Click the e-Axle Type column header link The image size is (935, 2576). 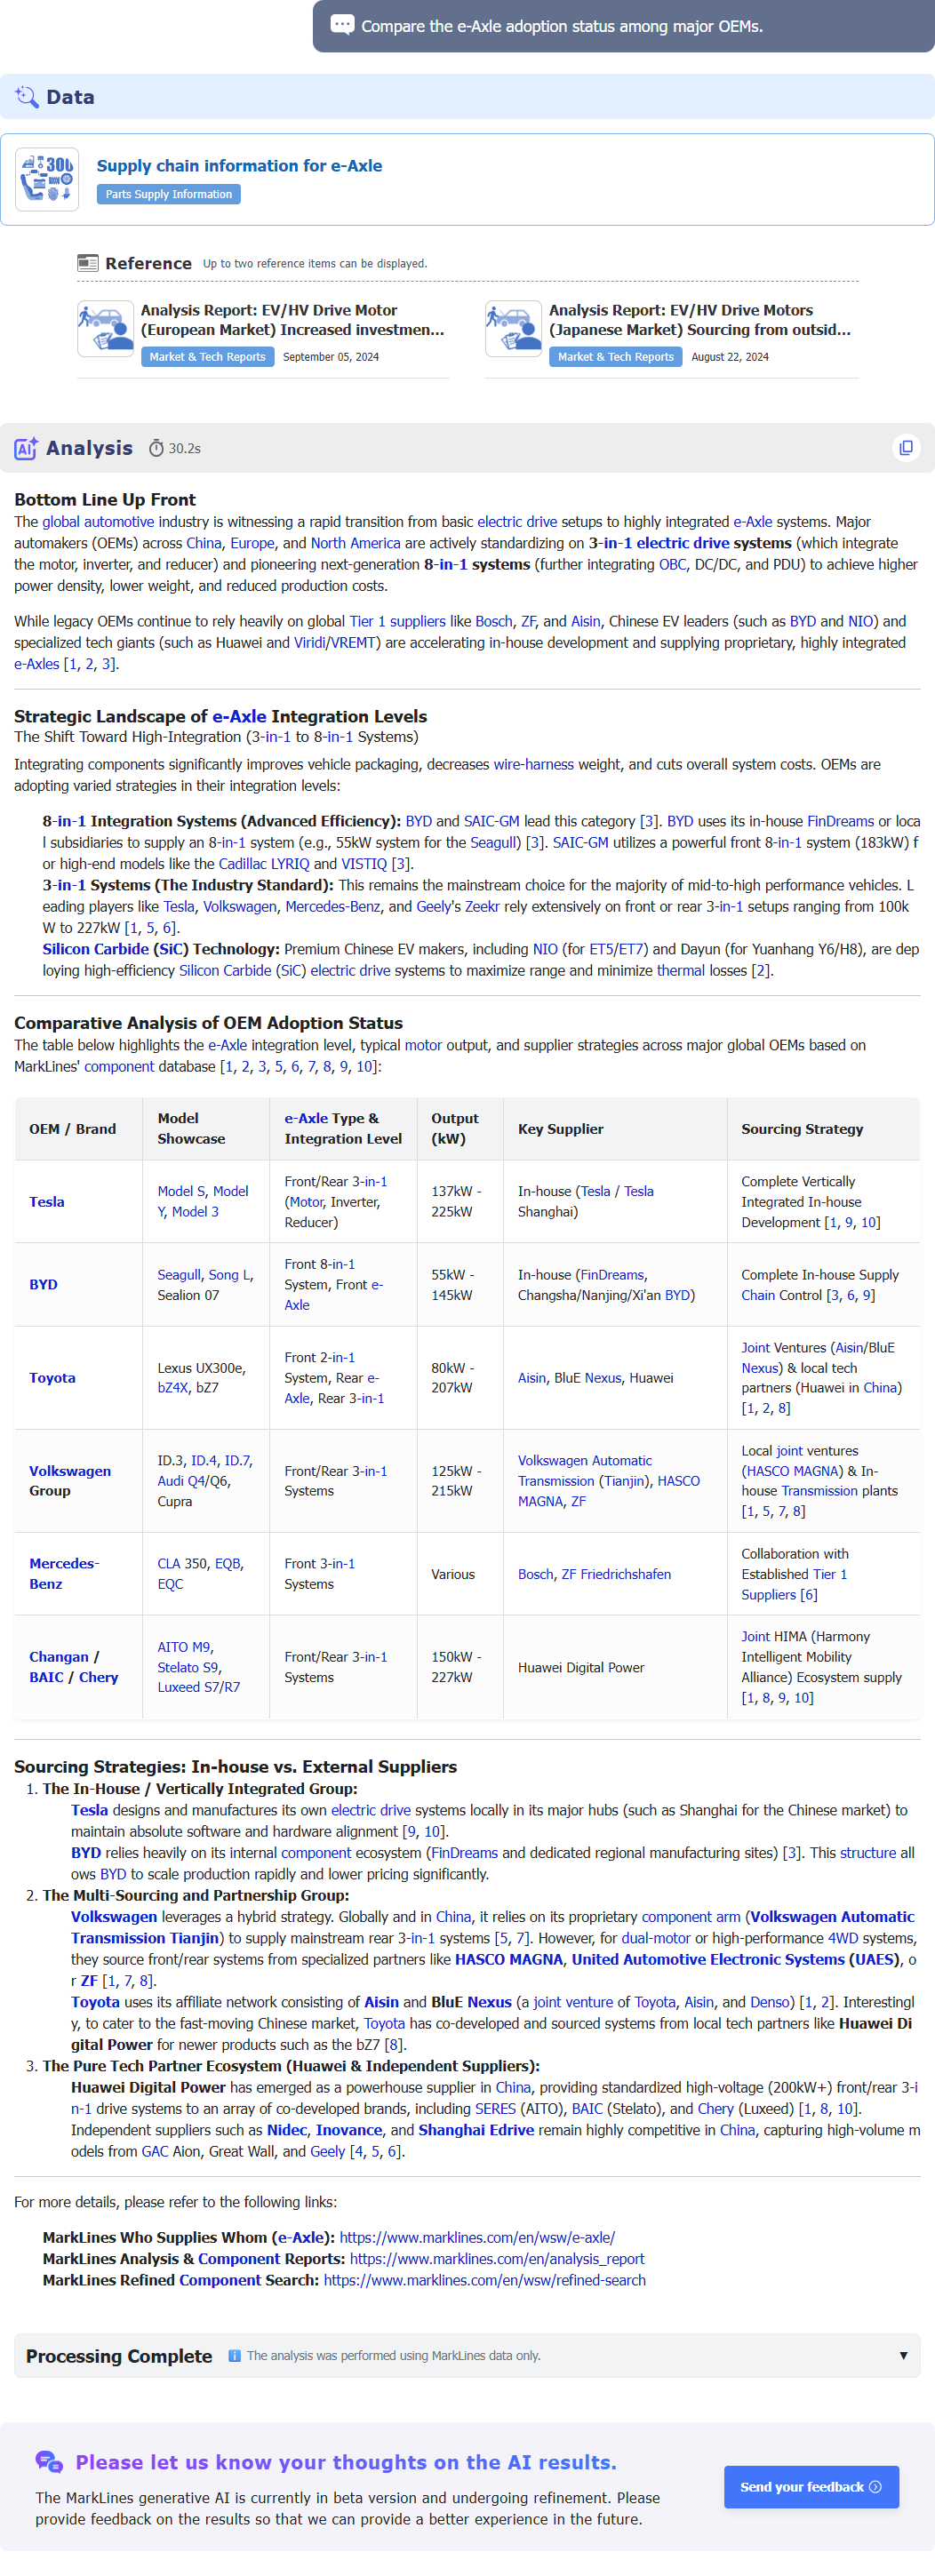click(x=306, y=1119)
